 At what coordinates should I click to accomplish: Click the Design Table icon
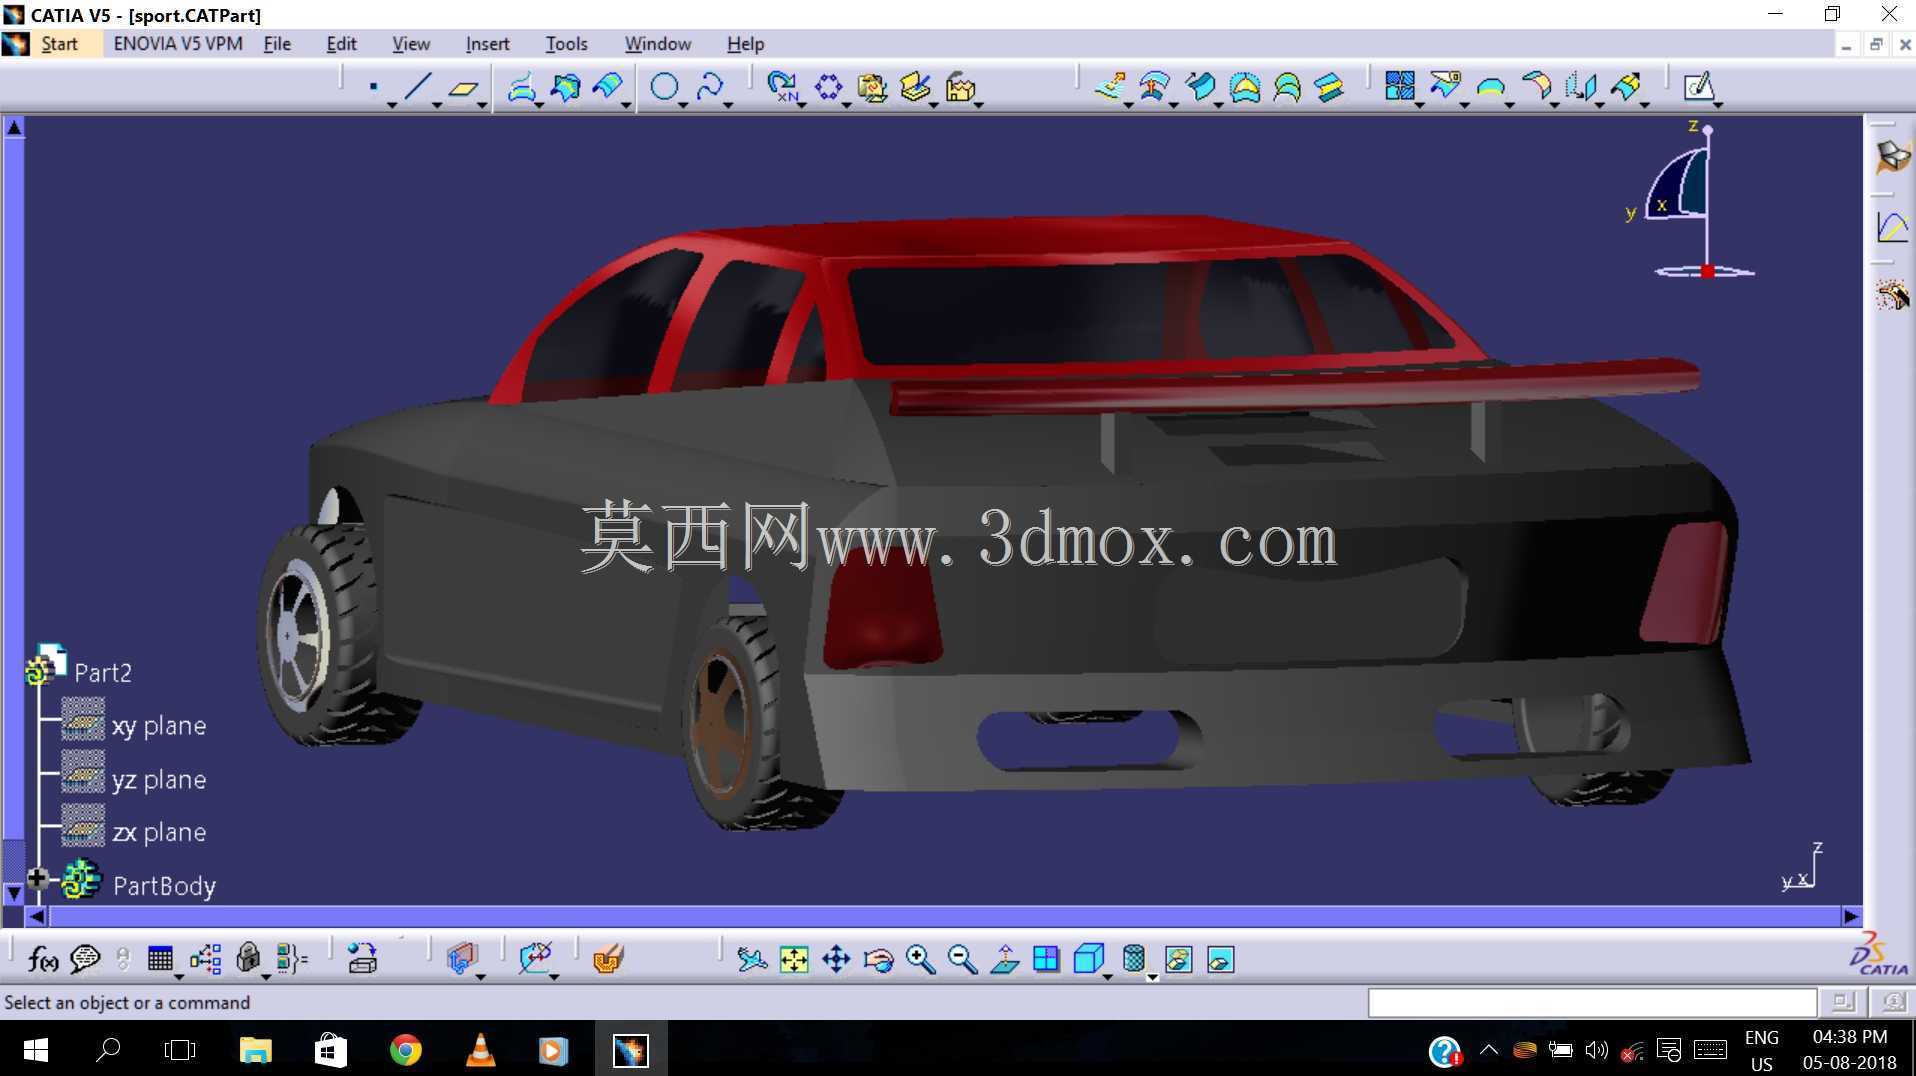click(x=160, y=960)
